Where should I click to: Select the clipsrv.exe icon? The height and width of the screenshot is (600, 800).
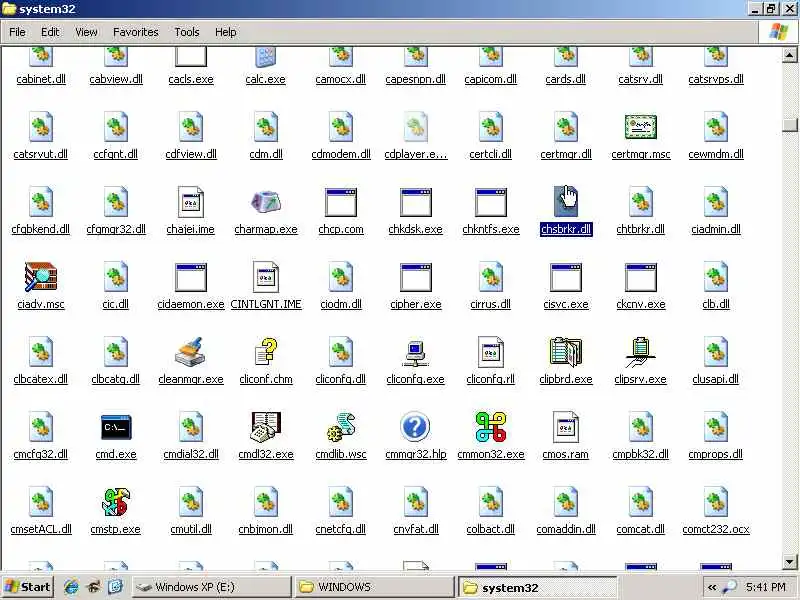(x=640, y=352)
